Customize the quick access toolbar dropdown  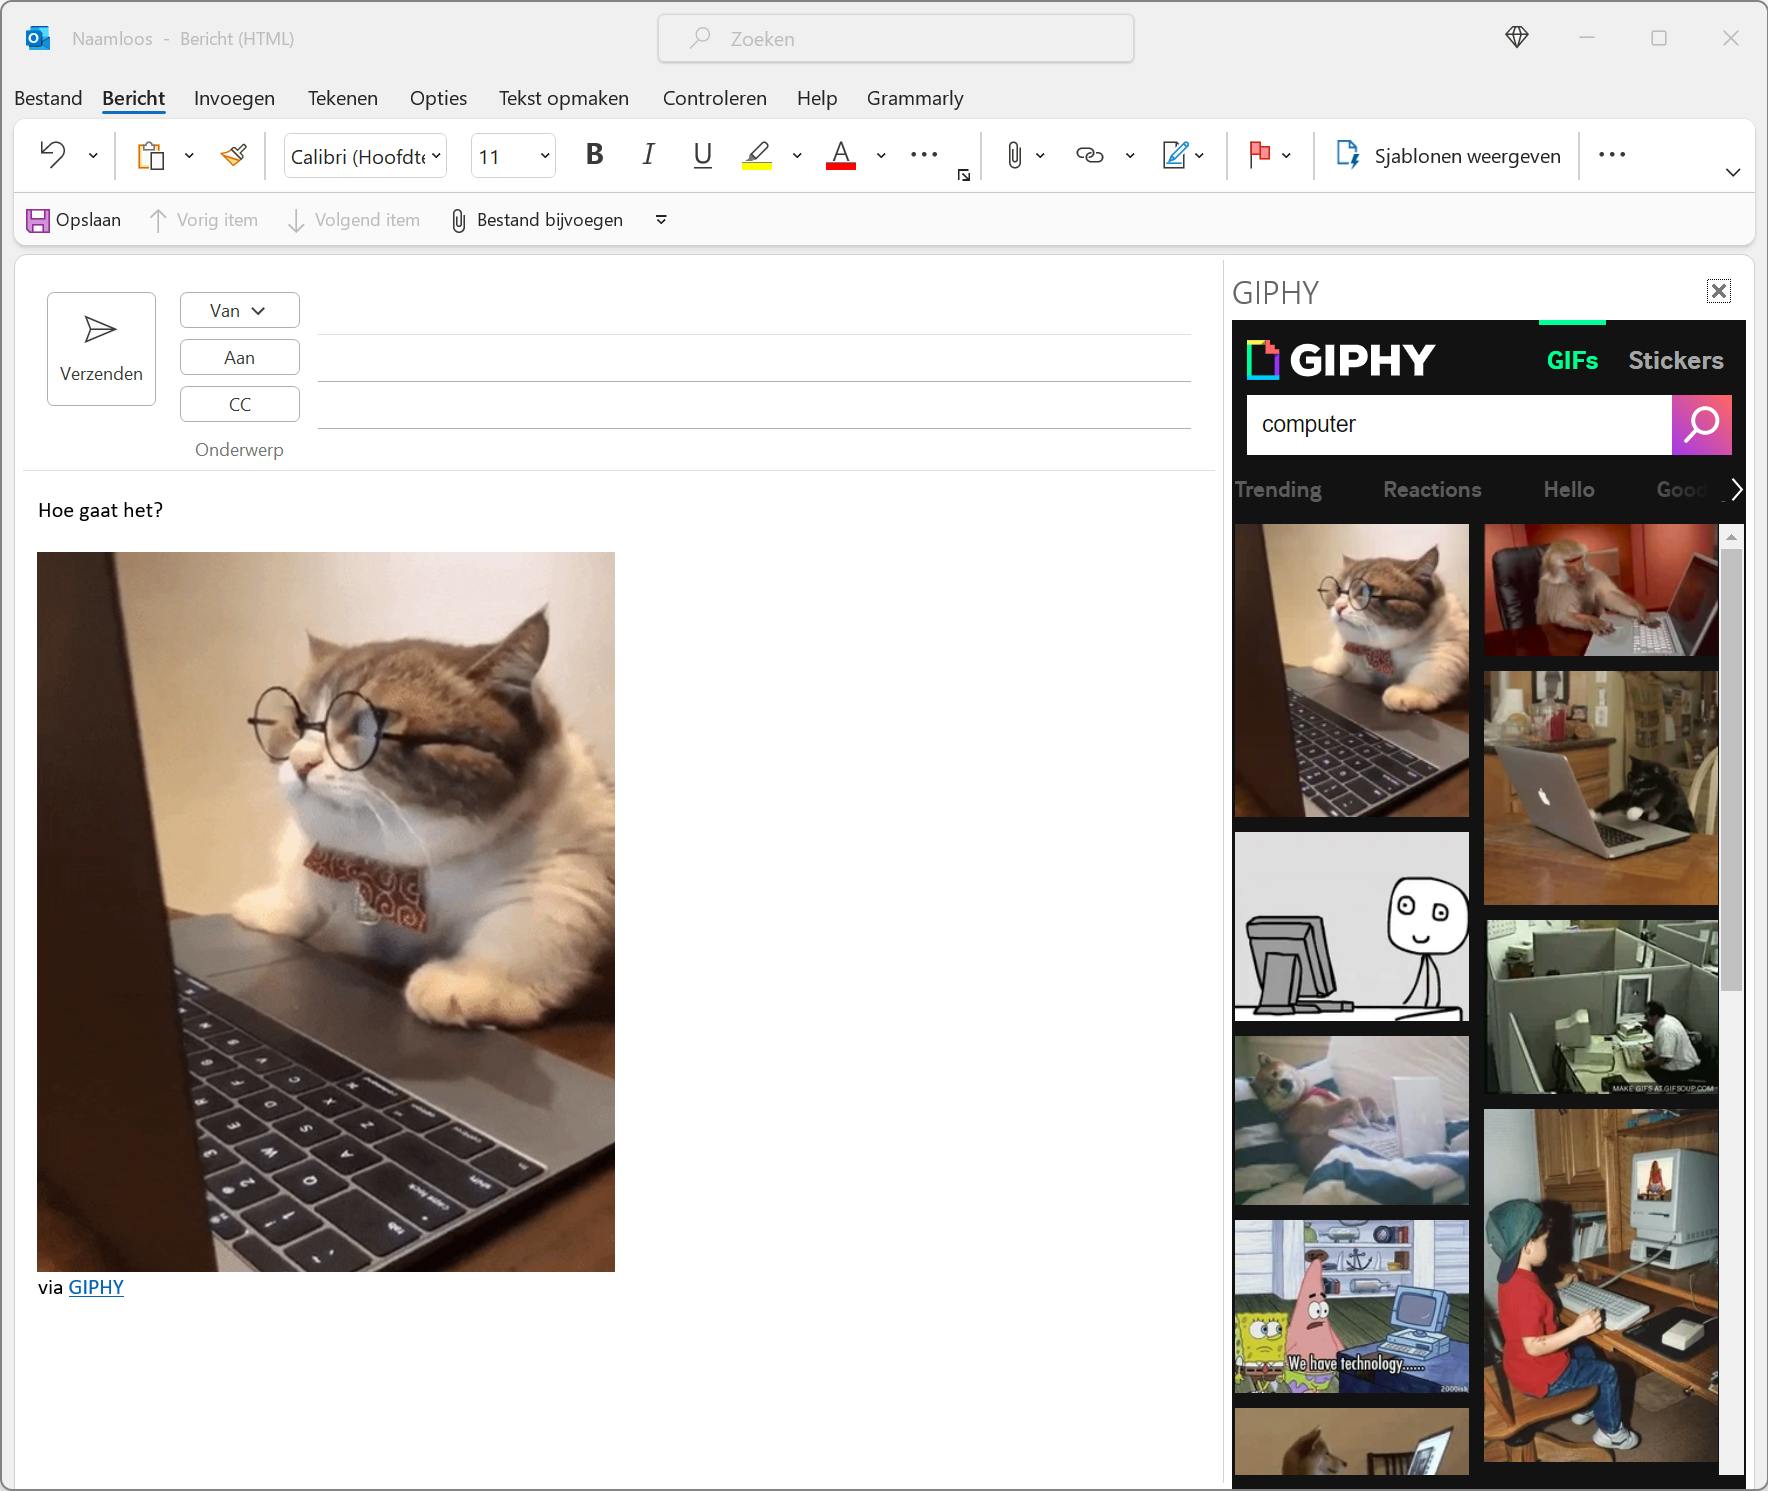661,220
